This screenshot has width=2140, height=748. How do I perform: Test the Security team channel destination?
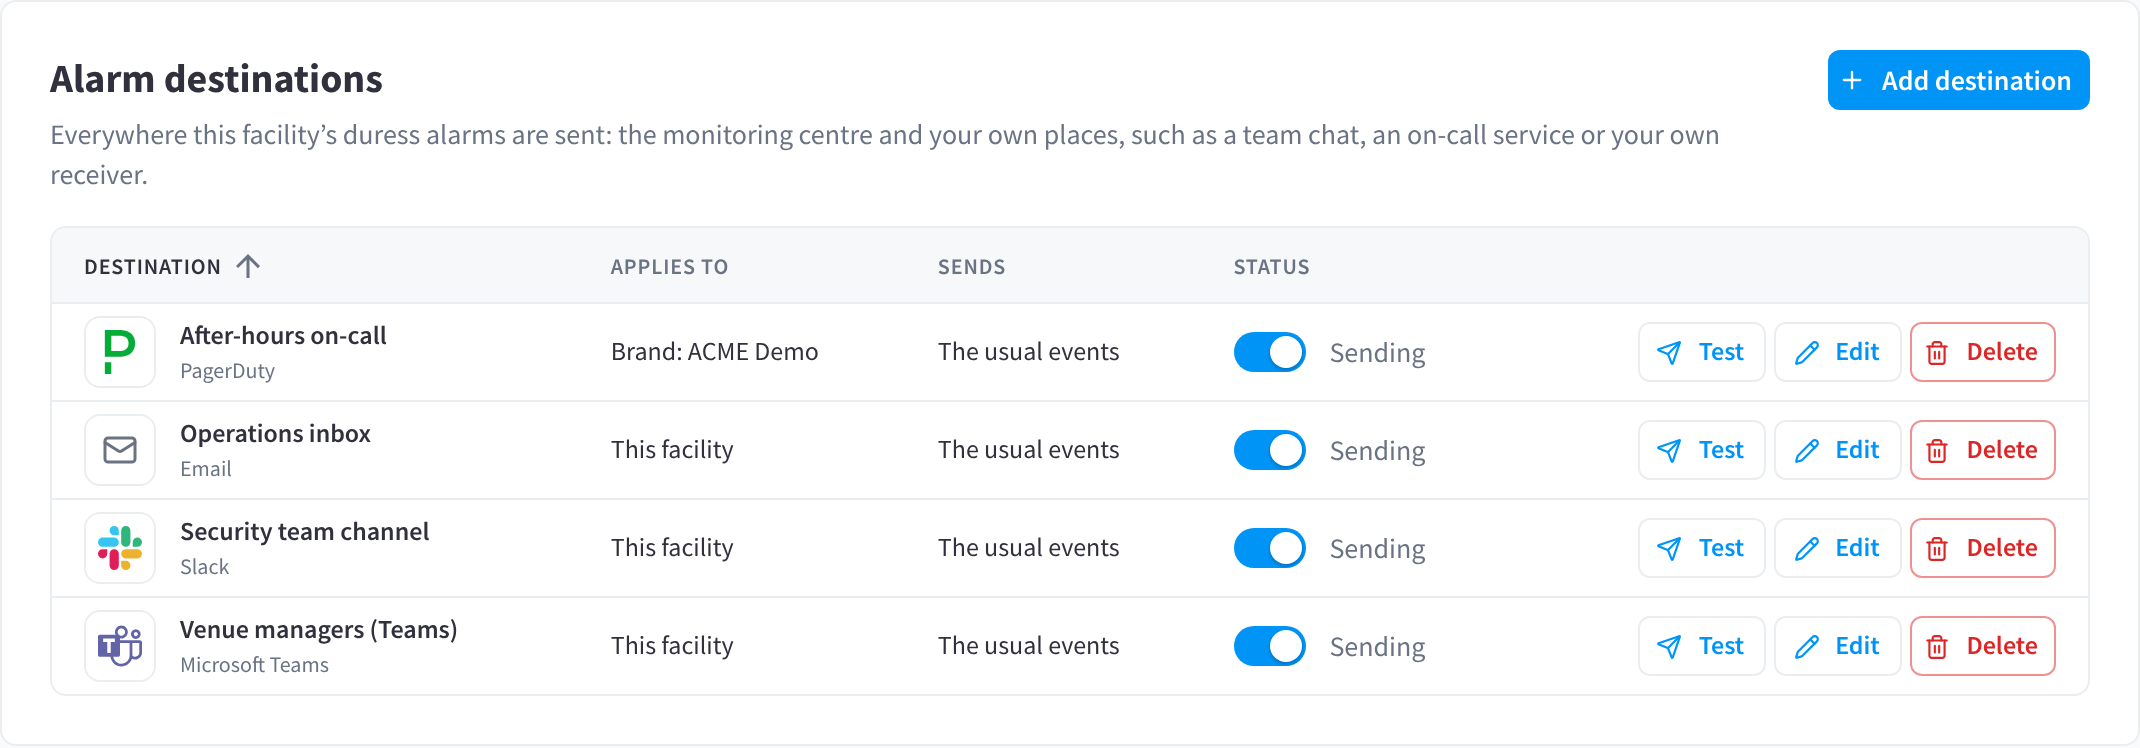click(x=1701, y=548)
